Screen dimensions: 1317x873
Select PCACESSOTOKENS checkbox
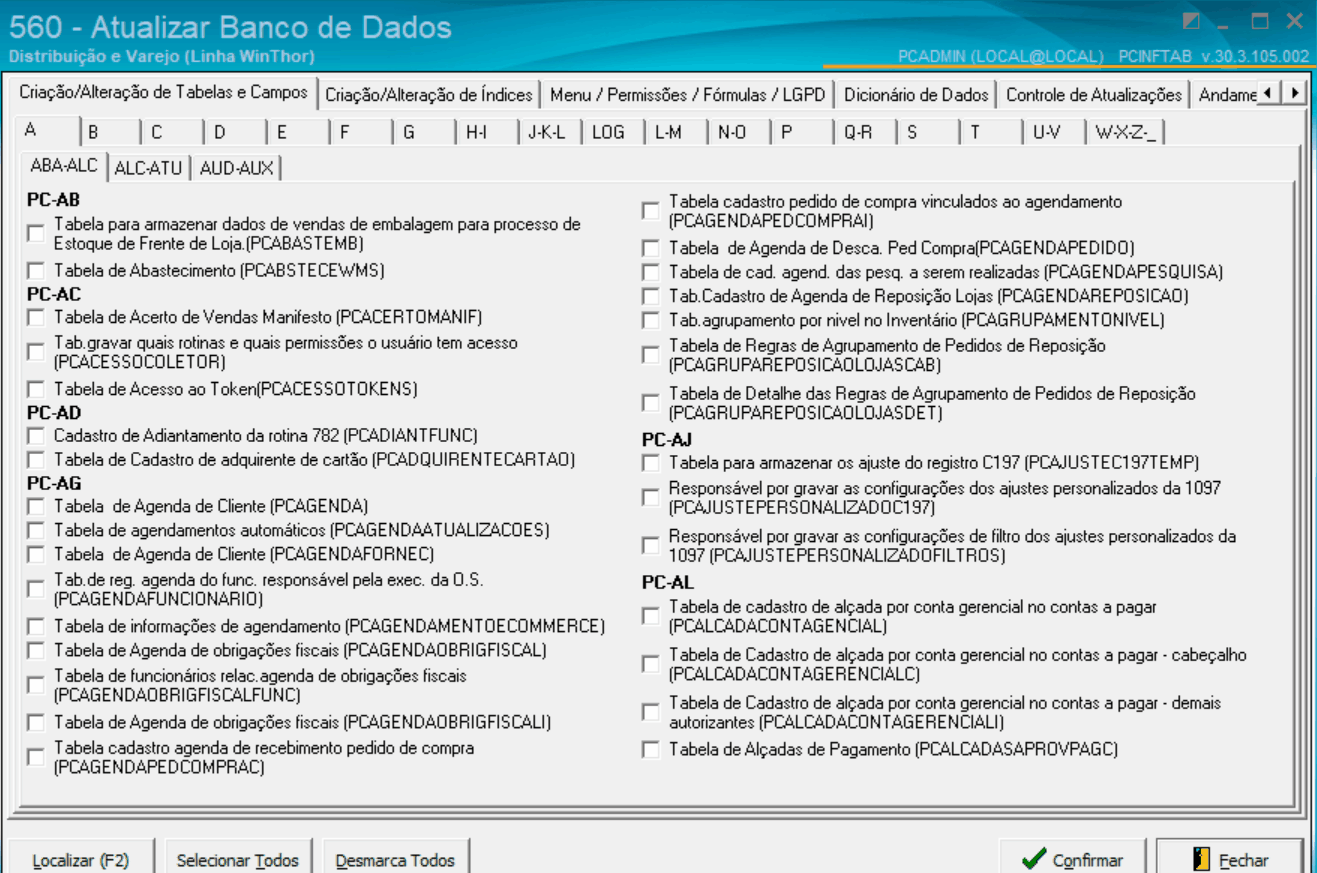coord(36,388)
